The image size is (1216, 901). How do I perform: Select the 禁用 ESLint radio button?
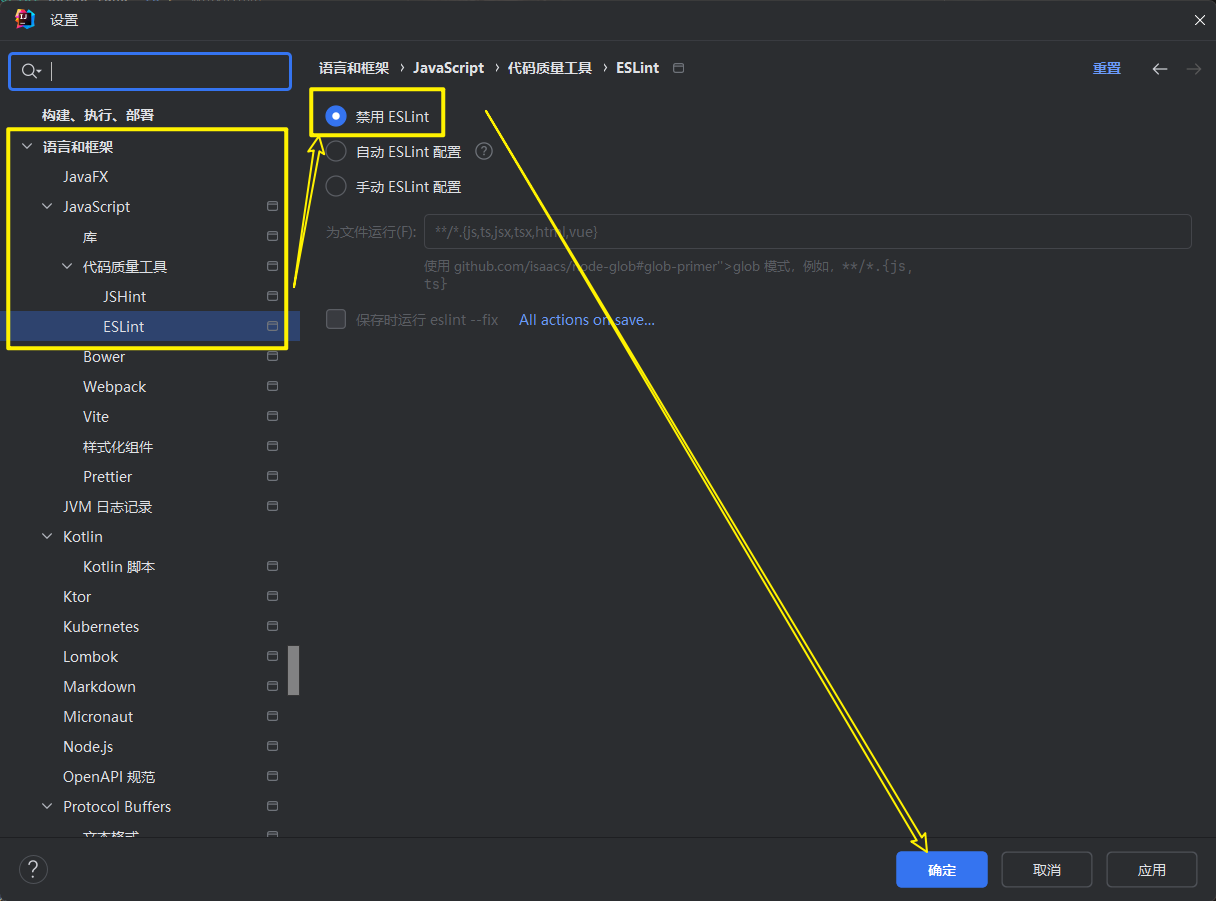pos(337,117)
